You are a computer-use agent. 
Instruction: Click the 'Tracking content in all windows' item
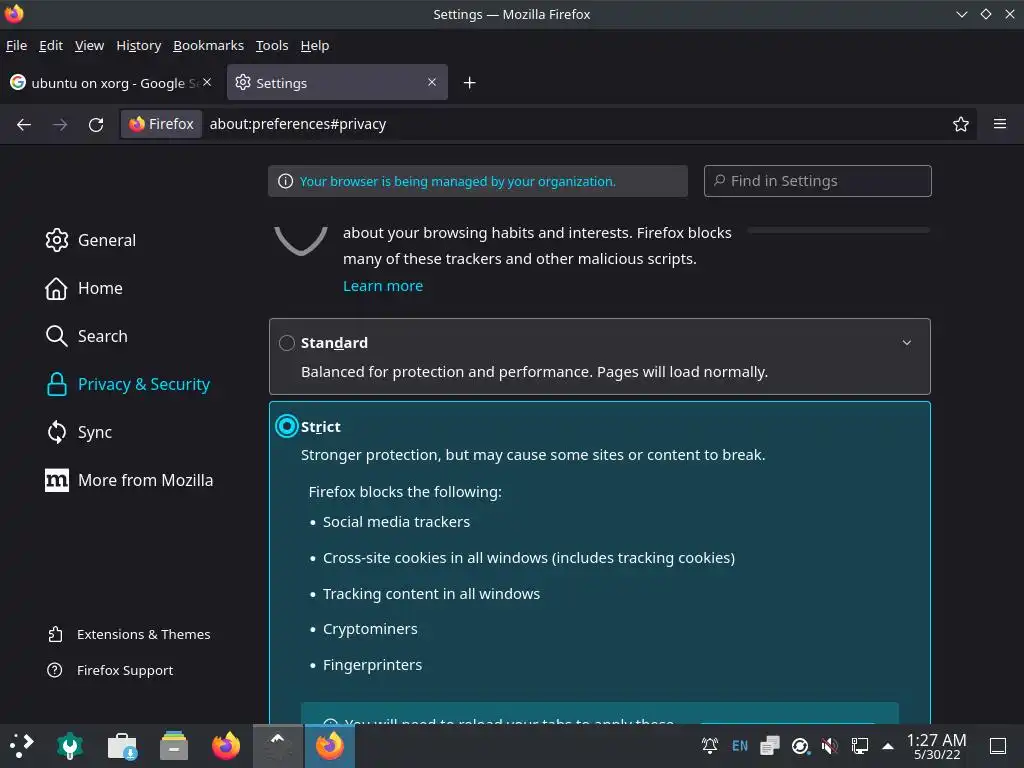click(432, 594)
